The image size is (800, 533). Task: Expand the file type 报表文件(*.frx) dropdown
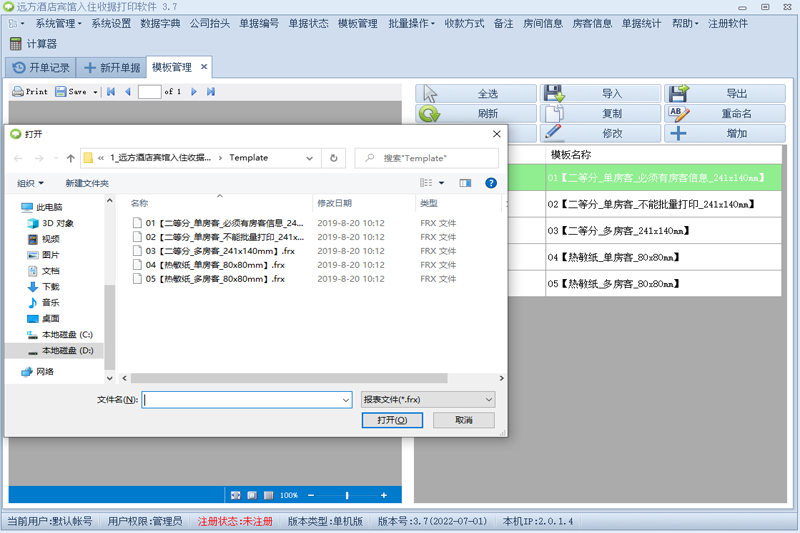pos(427,399)
